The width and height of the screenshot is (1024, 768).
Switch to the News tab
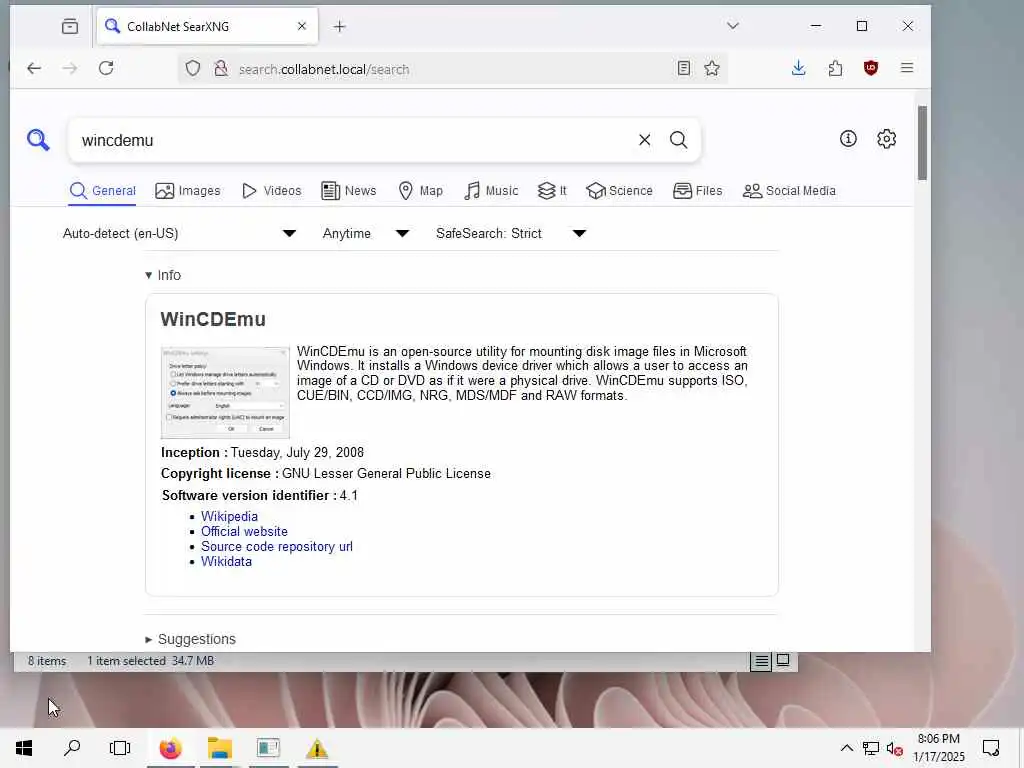(349, 191)
